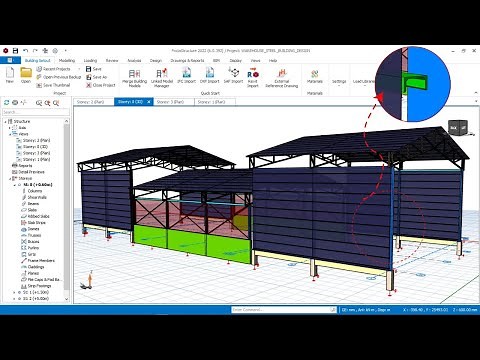This screenshot has height=360, width=480.
Task: Expand the Axis node in the tree
Action: [10, 128]
